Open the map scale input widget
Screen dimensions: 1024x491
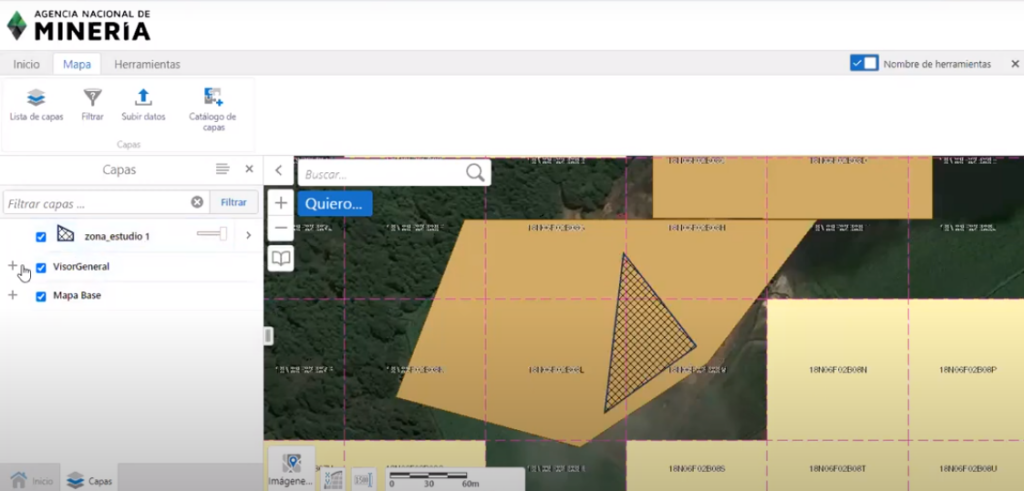pos(363,479)
